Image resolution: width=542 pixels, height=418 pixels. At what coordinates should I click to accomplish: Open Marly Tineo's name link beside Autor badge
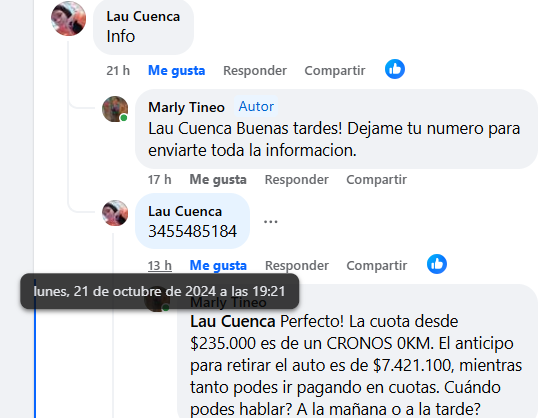[x=187, y=107]
